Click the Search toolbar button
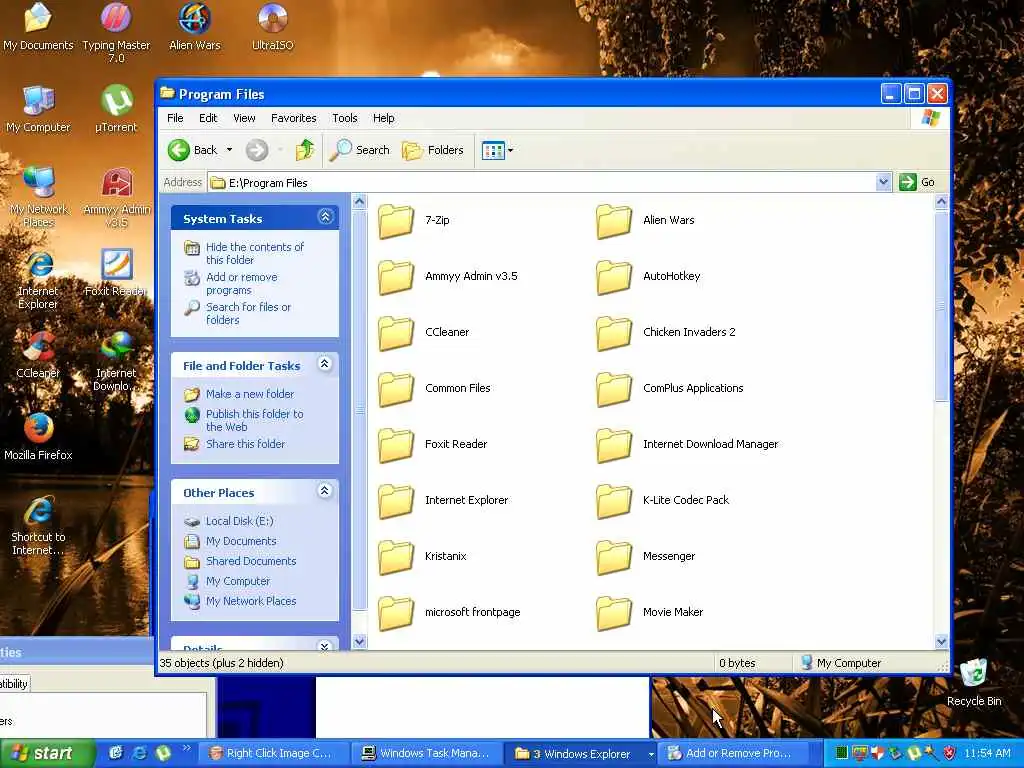The width and height of the screenshot is (1024, 768). click(359, 150)
